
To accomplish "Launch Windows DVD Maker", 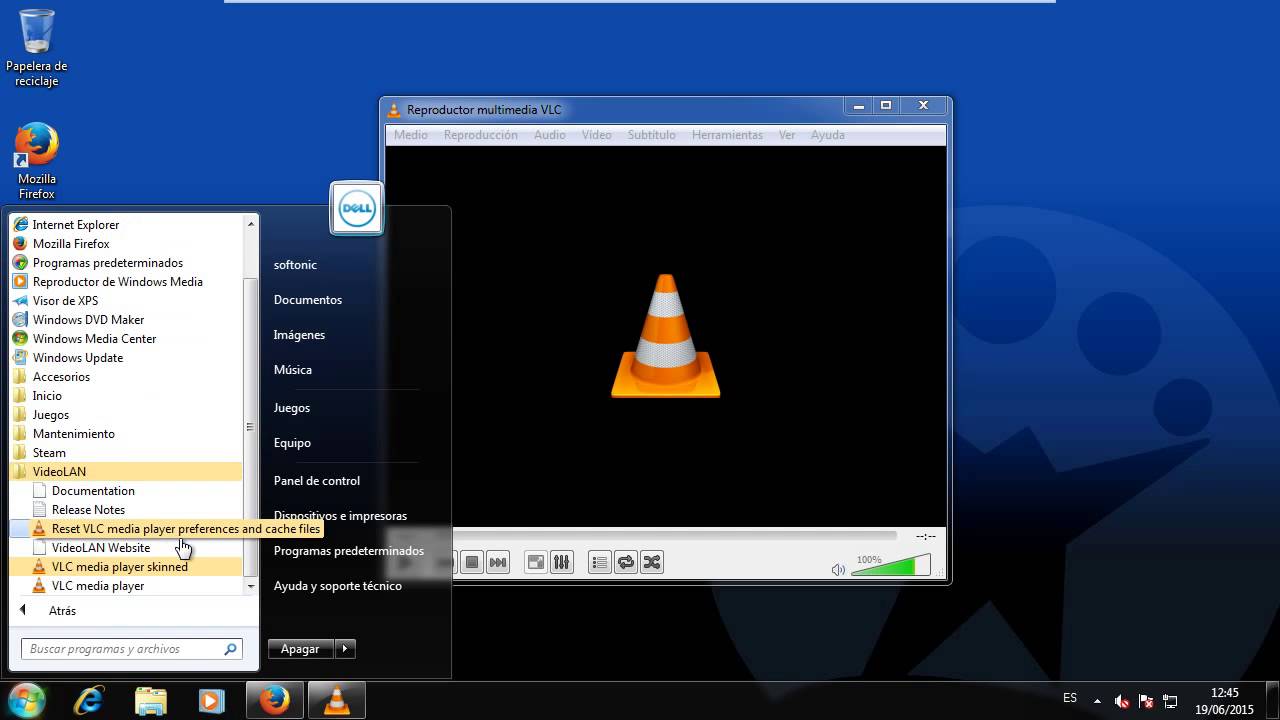I will point(126,320).
